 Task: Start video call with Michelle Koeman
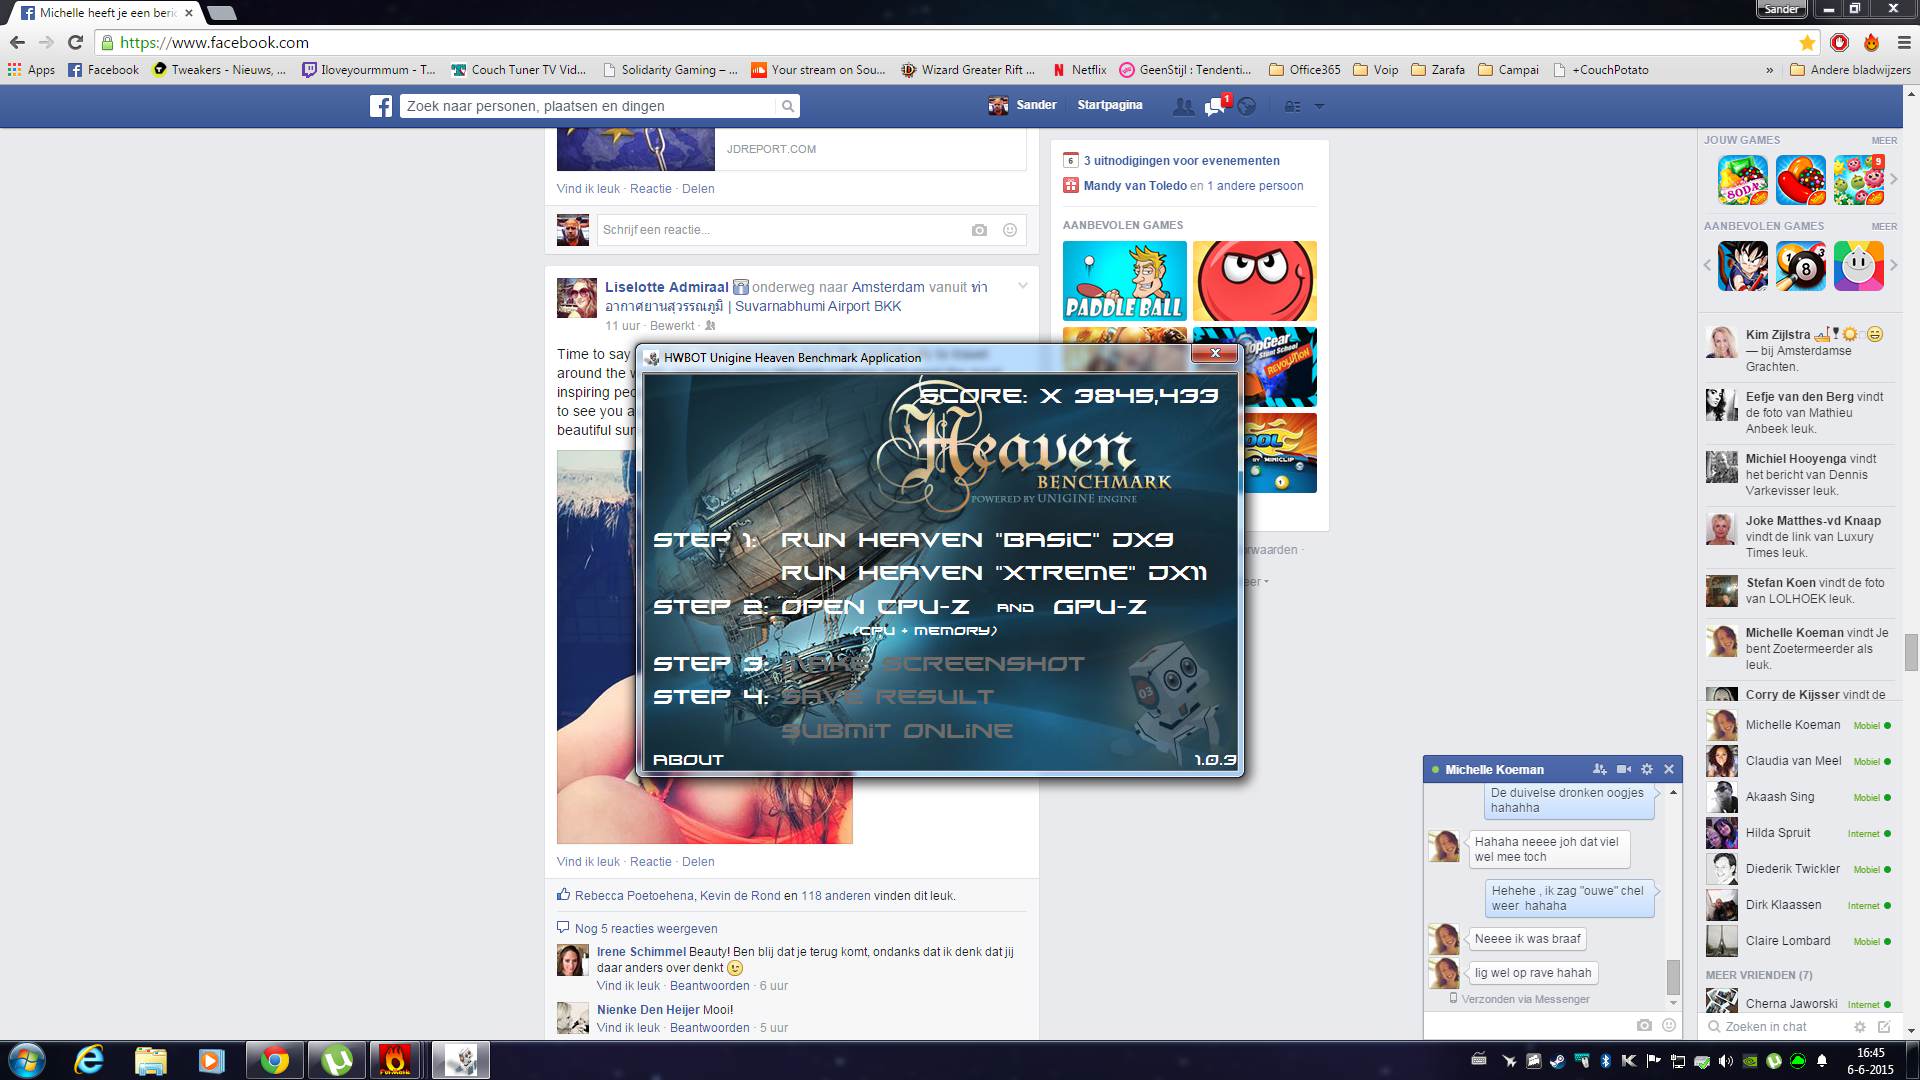pos(1623,769)
